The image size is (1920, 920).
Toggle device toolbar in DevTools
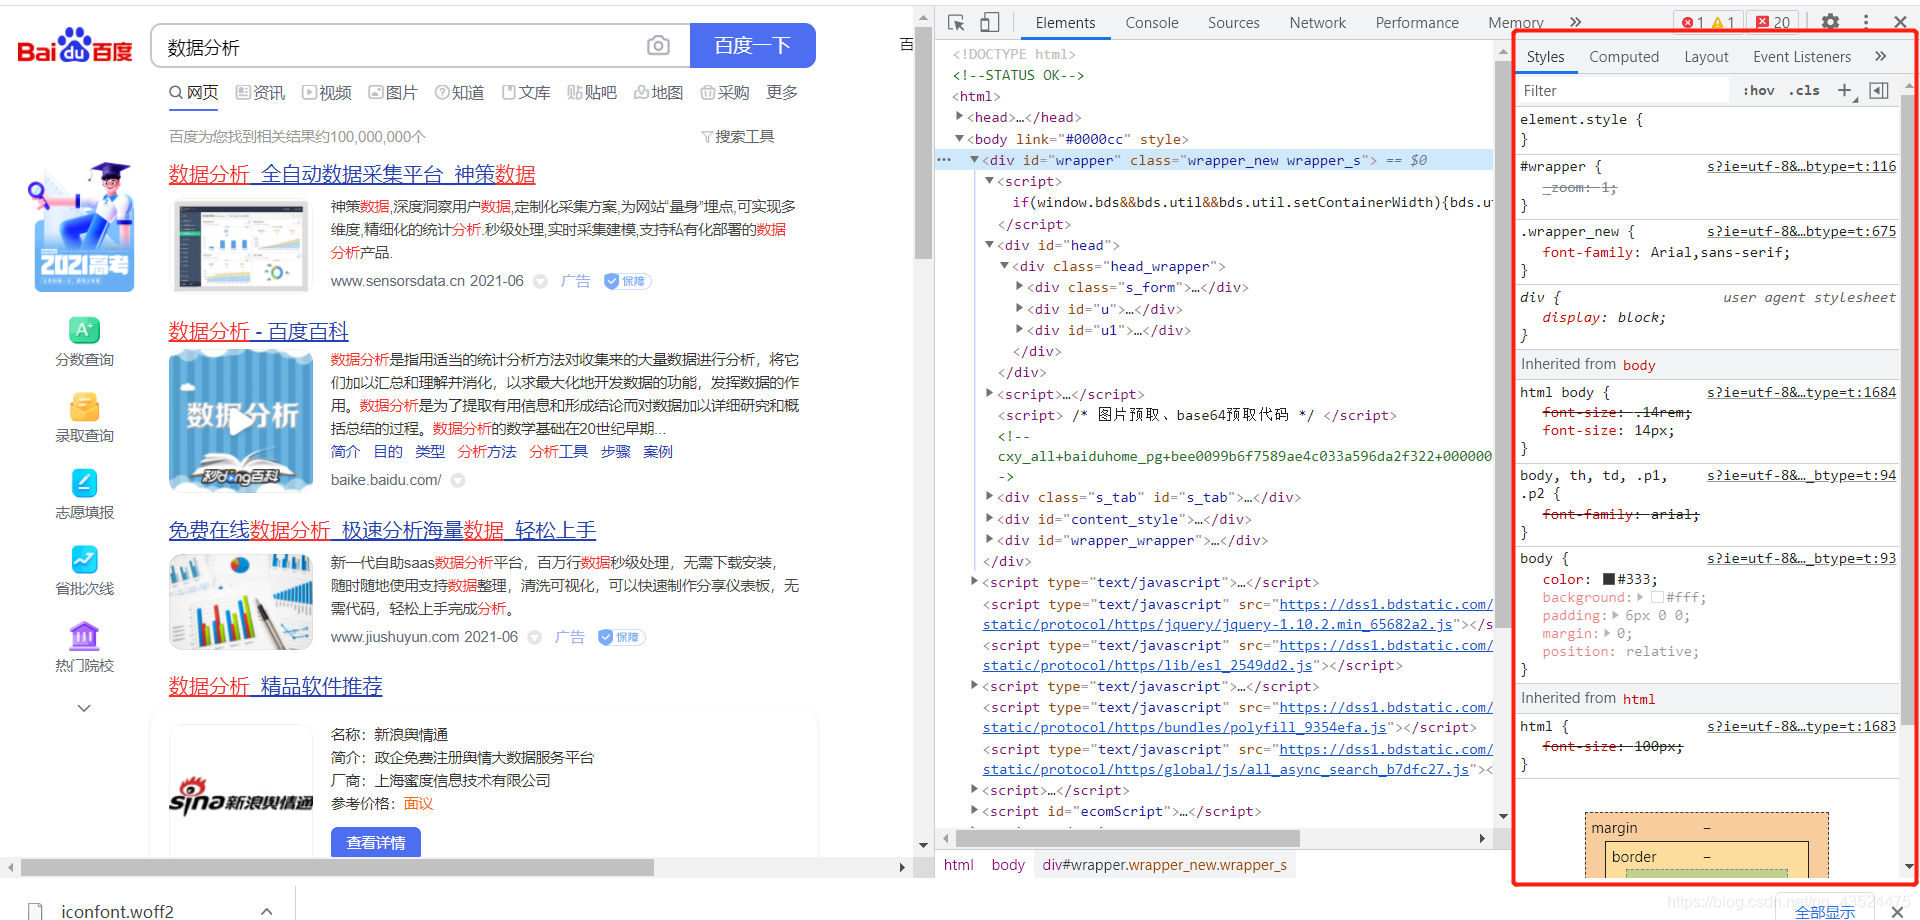tap(989, 22)
